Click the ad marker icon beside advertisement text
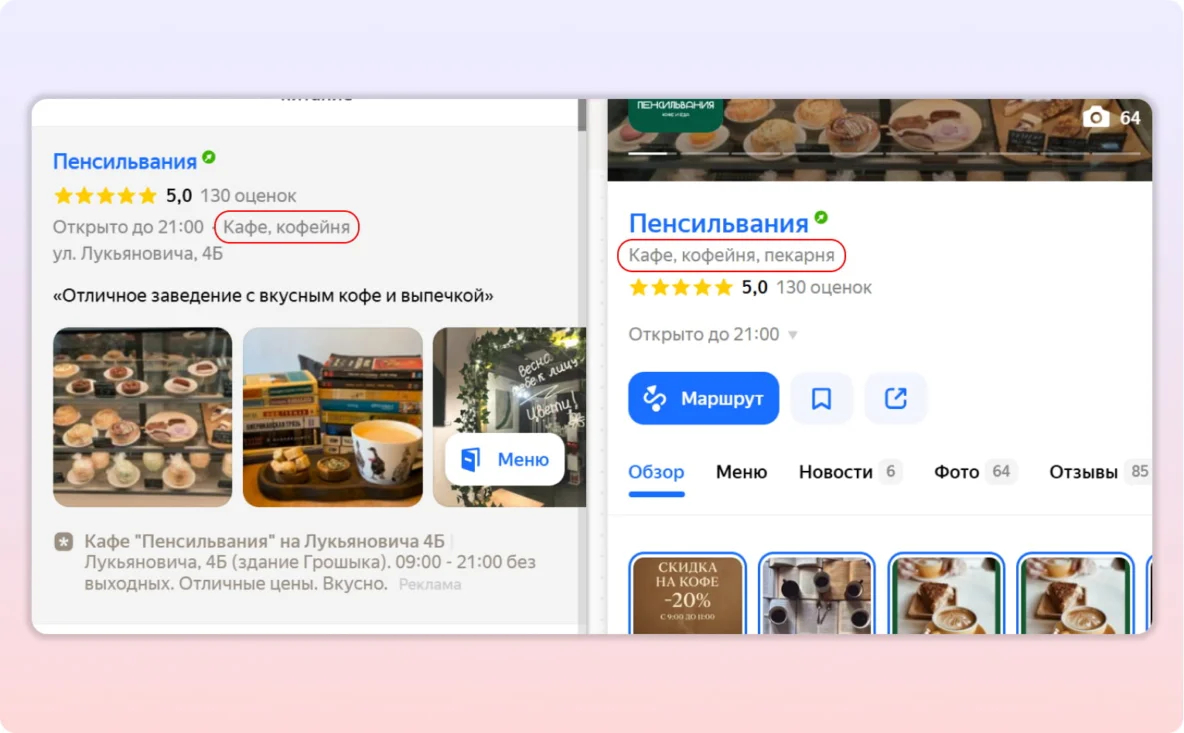The height and width of the screenshot is (733, 1184). coord(63,542)
